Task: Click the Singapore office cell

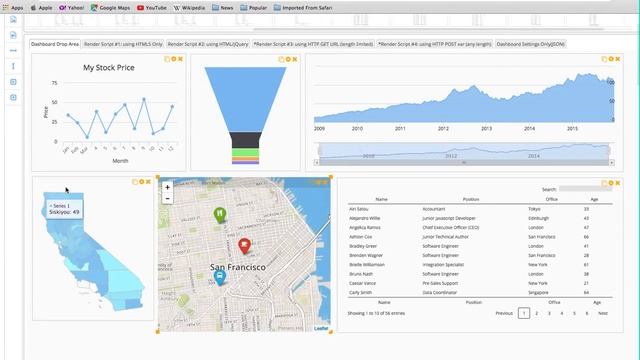Action: [538, 292]
